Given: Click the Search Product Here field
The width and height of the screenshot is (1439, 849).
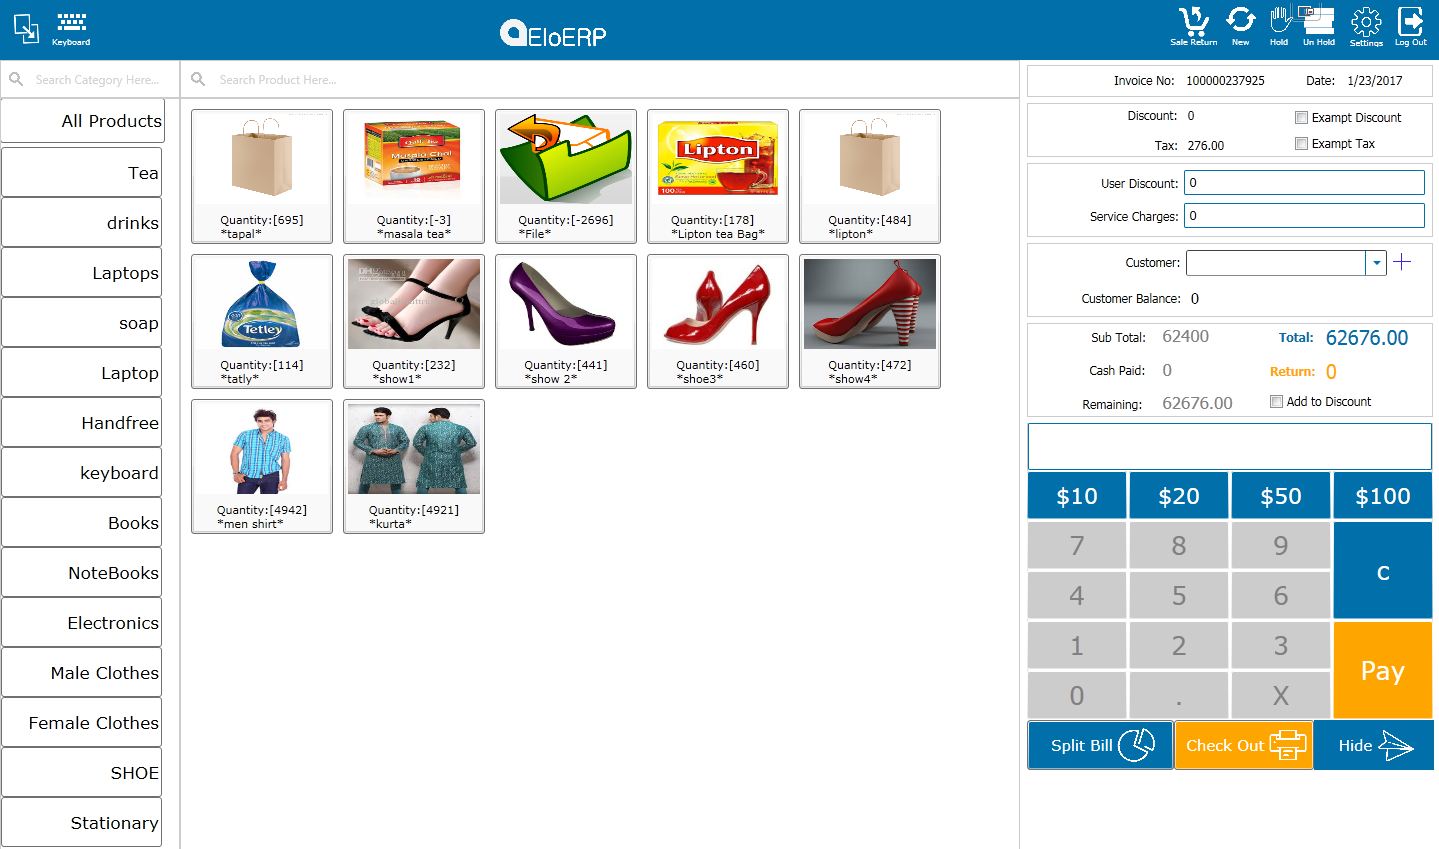Looking at the screenshot, I should pyautogui.click(x=600, y=80).
